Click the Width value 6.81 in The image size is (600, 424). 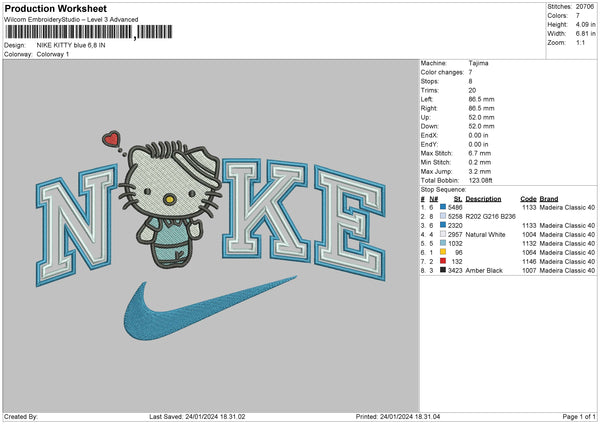585,34
